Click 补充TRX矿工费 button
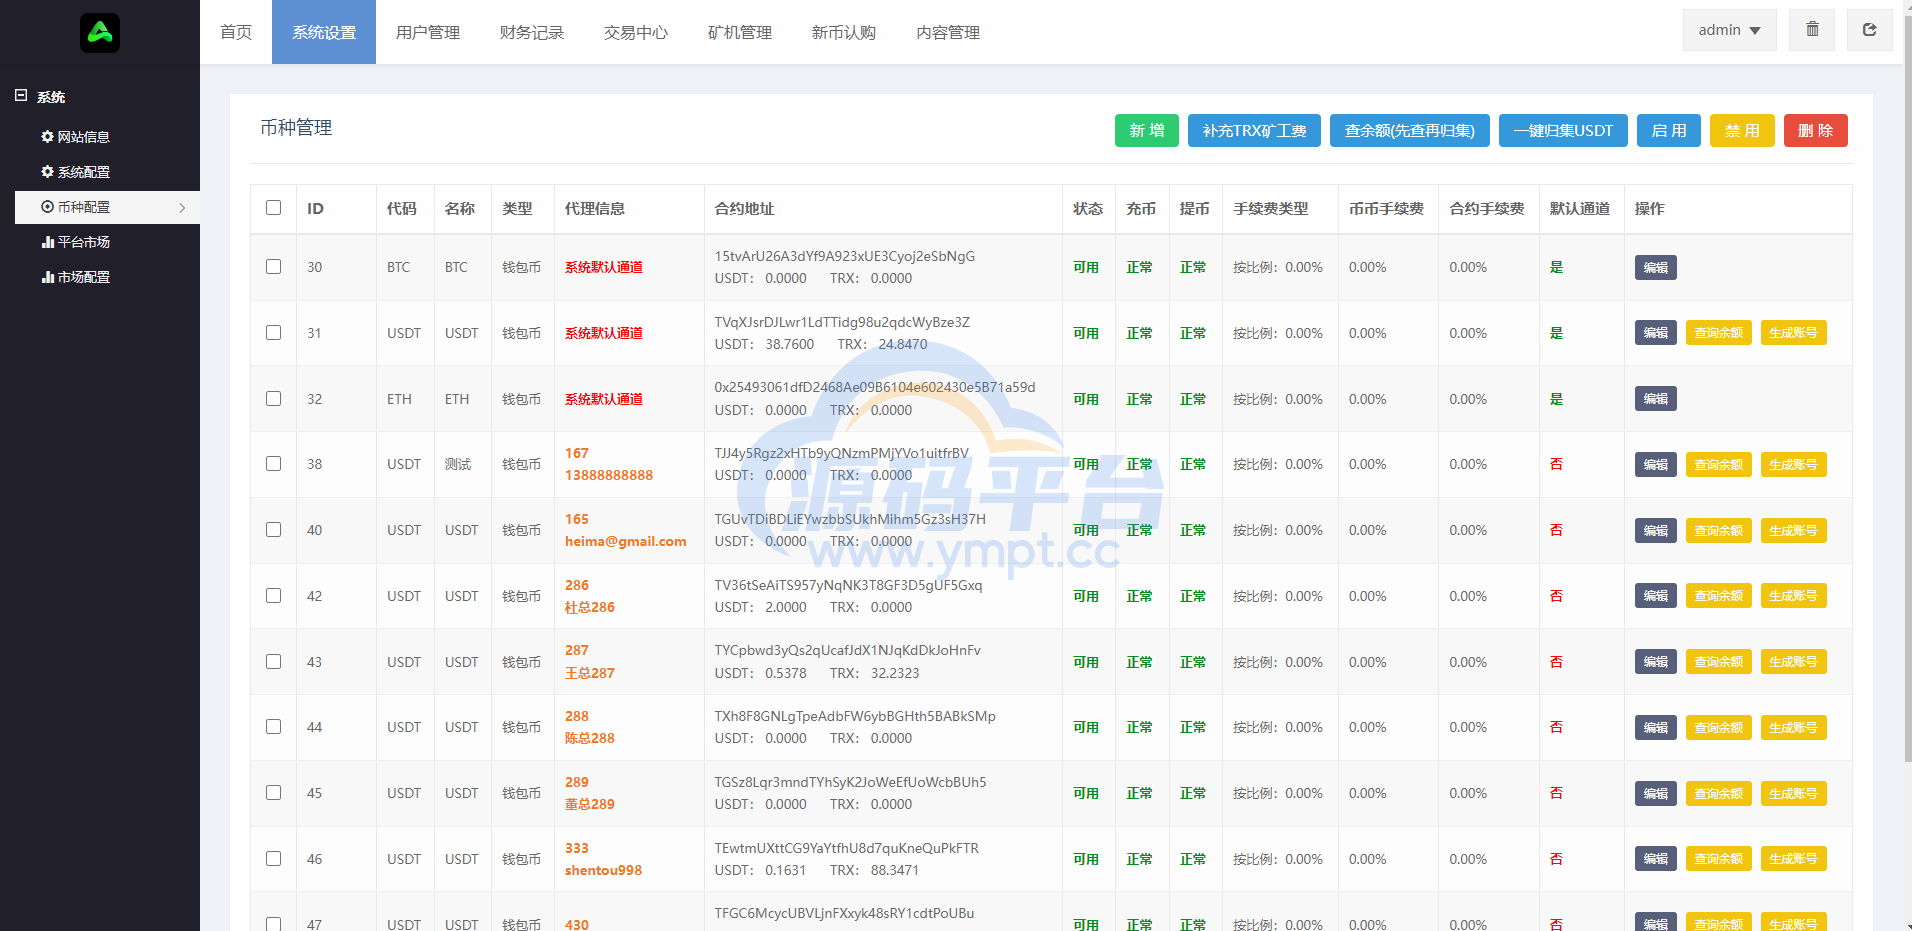 click(x=1254, y=130)
